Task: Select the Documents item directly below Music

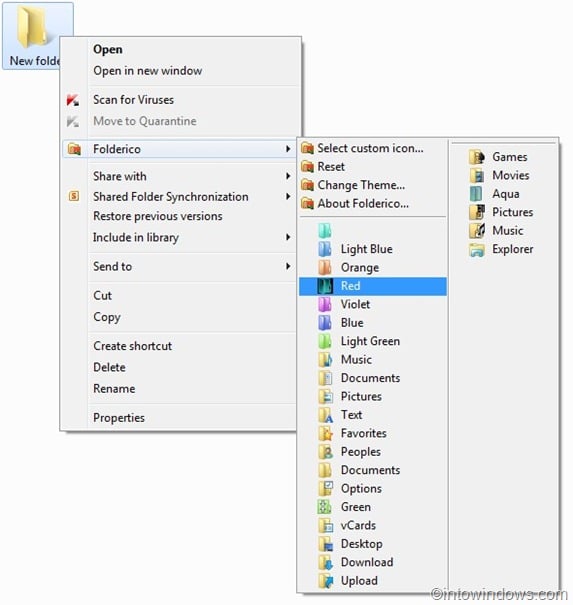Action: pos(370,378)
